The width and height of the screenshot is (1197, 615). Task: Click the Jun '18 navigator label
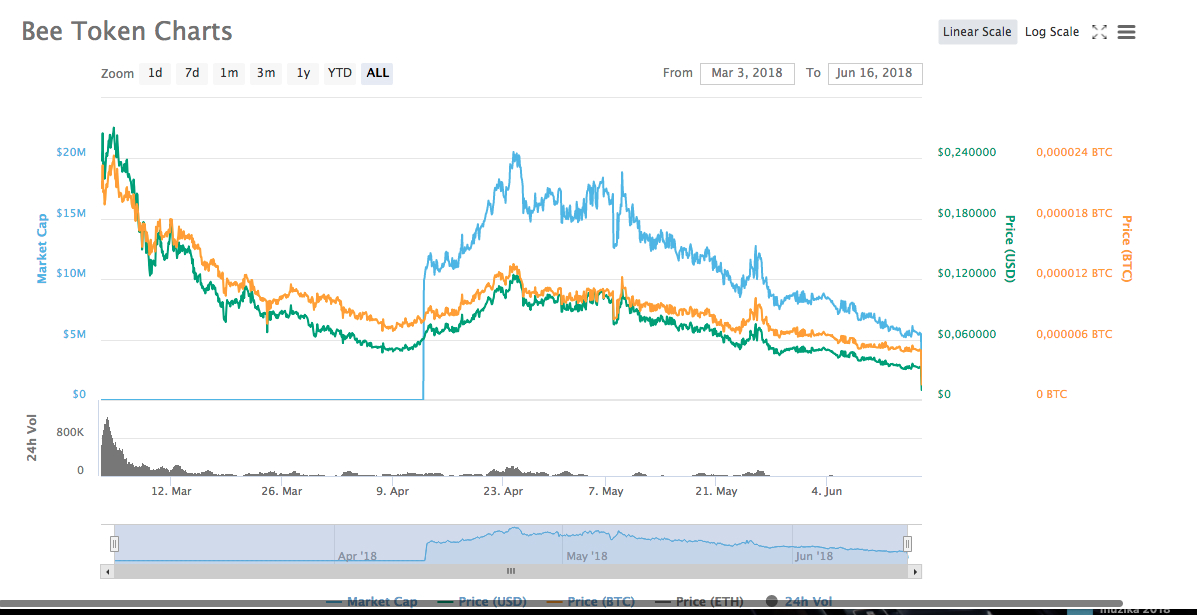click(x=814, y=556)
